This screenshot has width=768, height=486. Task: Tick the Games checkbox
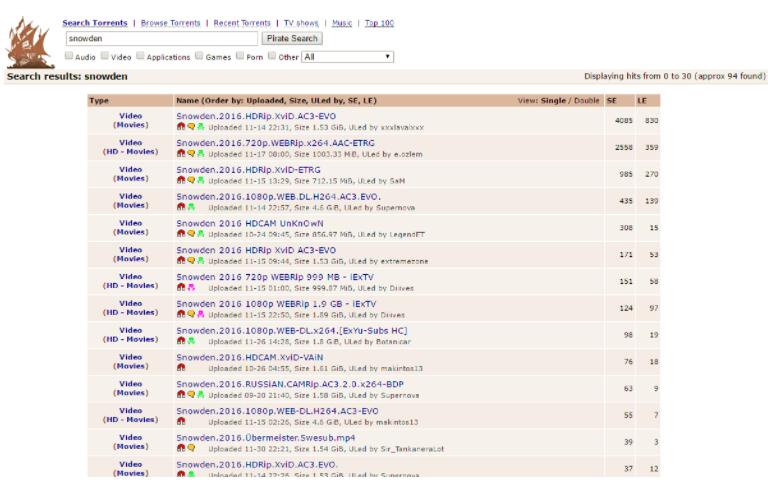pyautogui.click(x=199, y=56)
